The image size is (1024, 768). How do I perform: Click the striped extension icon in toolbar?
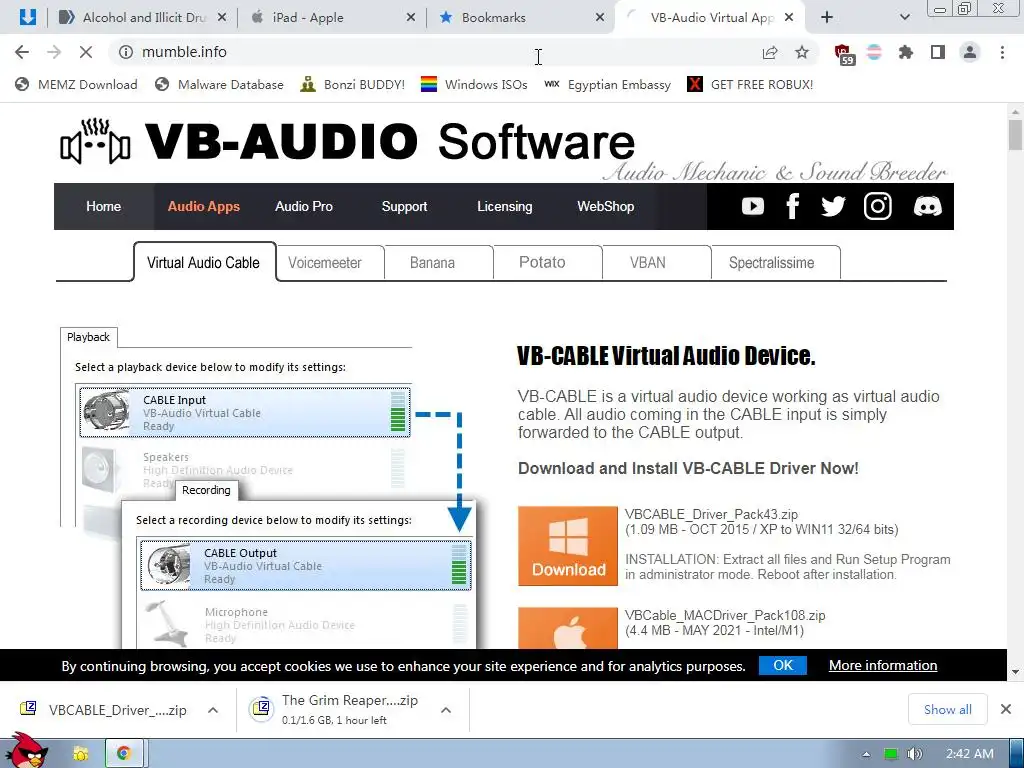[874, 52]
